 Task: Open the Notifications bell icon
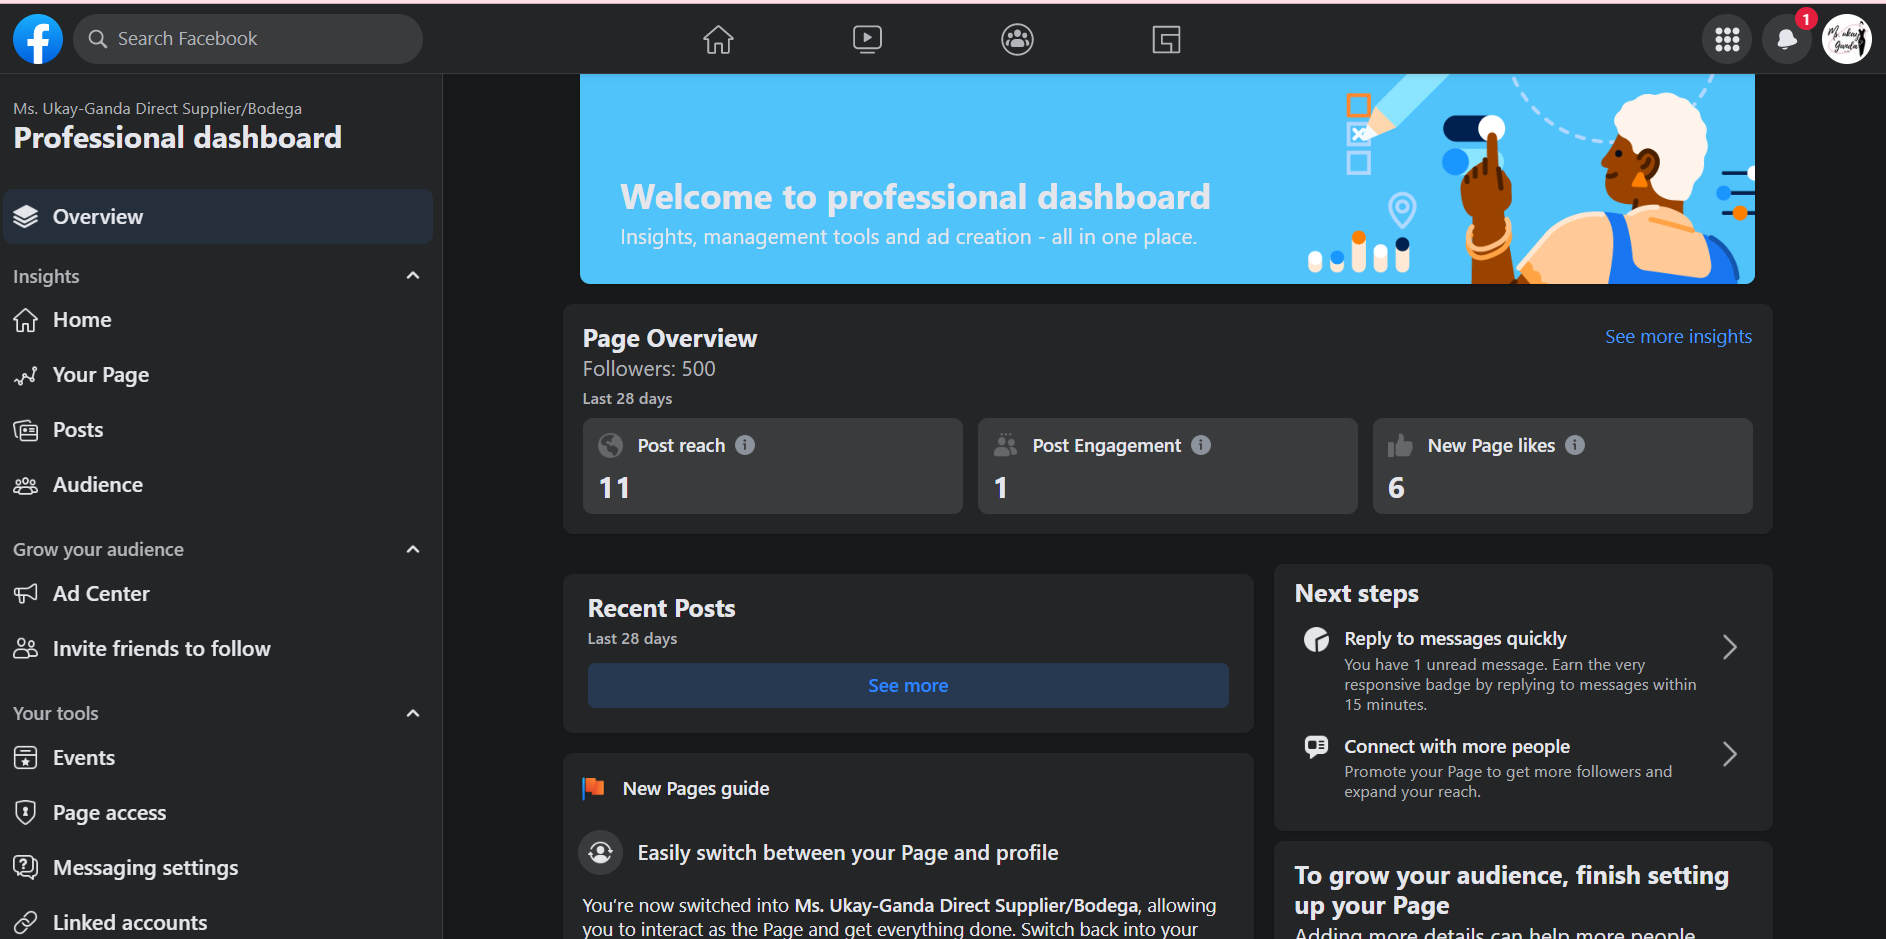pos(1786,39)
